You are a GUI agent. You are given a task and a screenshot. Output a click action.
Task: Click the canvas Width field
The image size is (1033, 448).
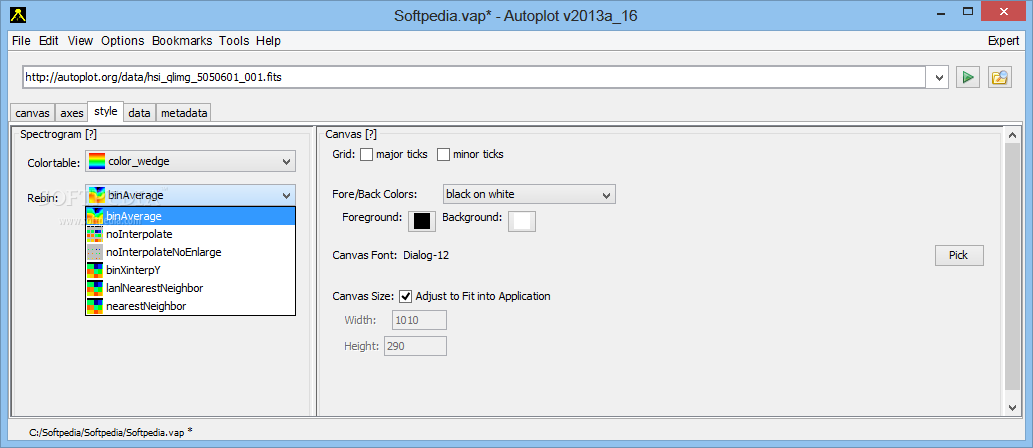419,321
